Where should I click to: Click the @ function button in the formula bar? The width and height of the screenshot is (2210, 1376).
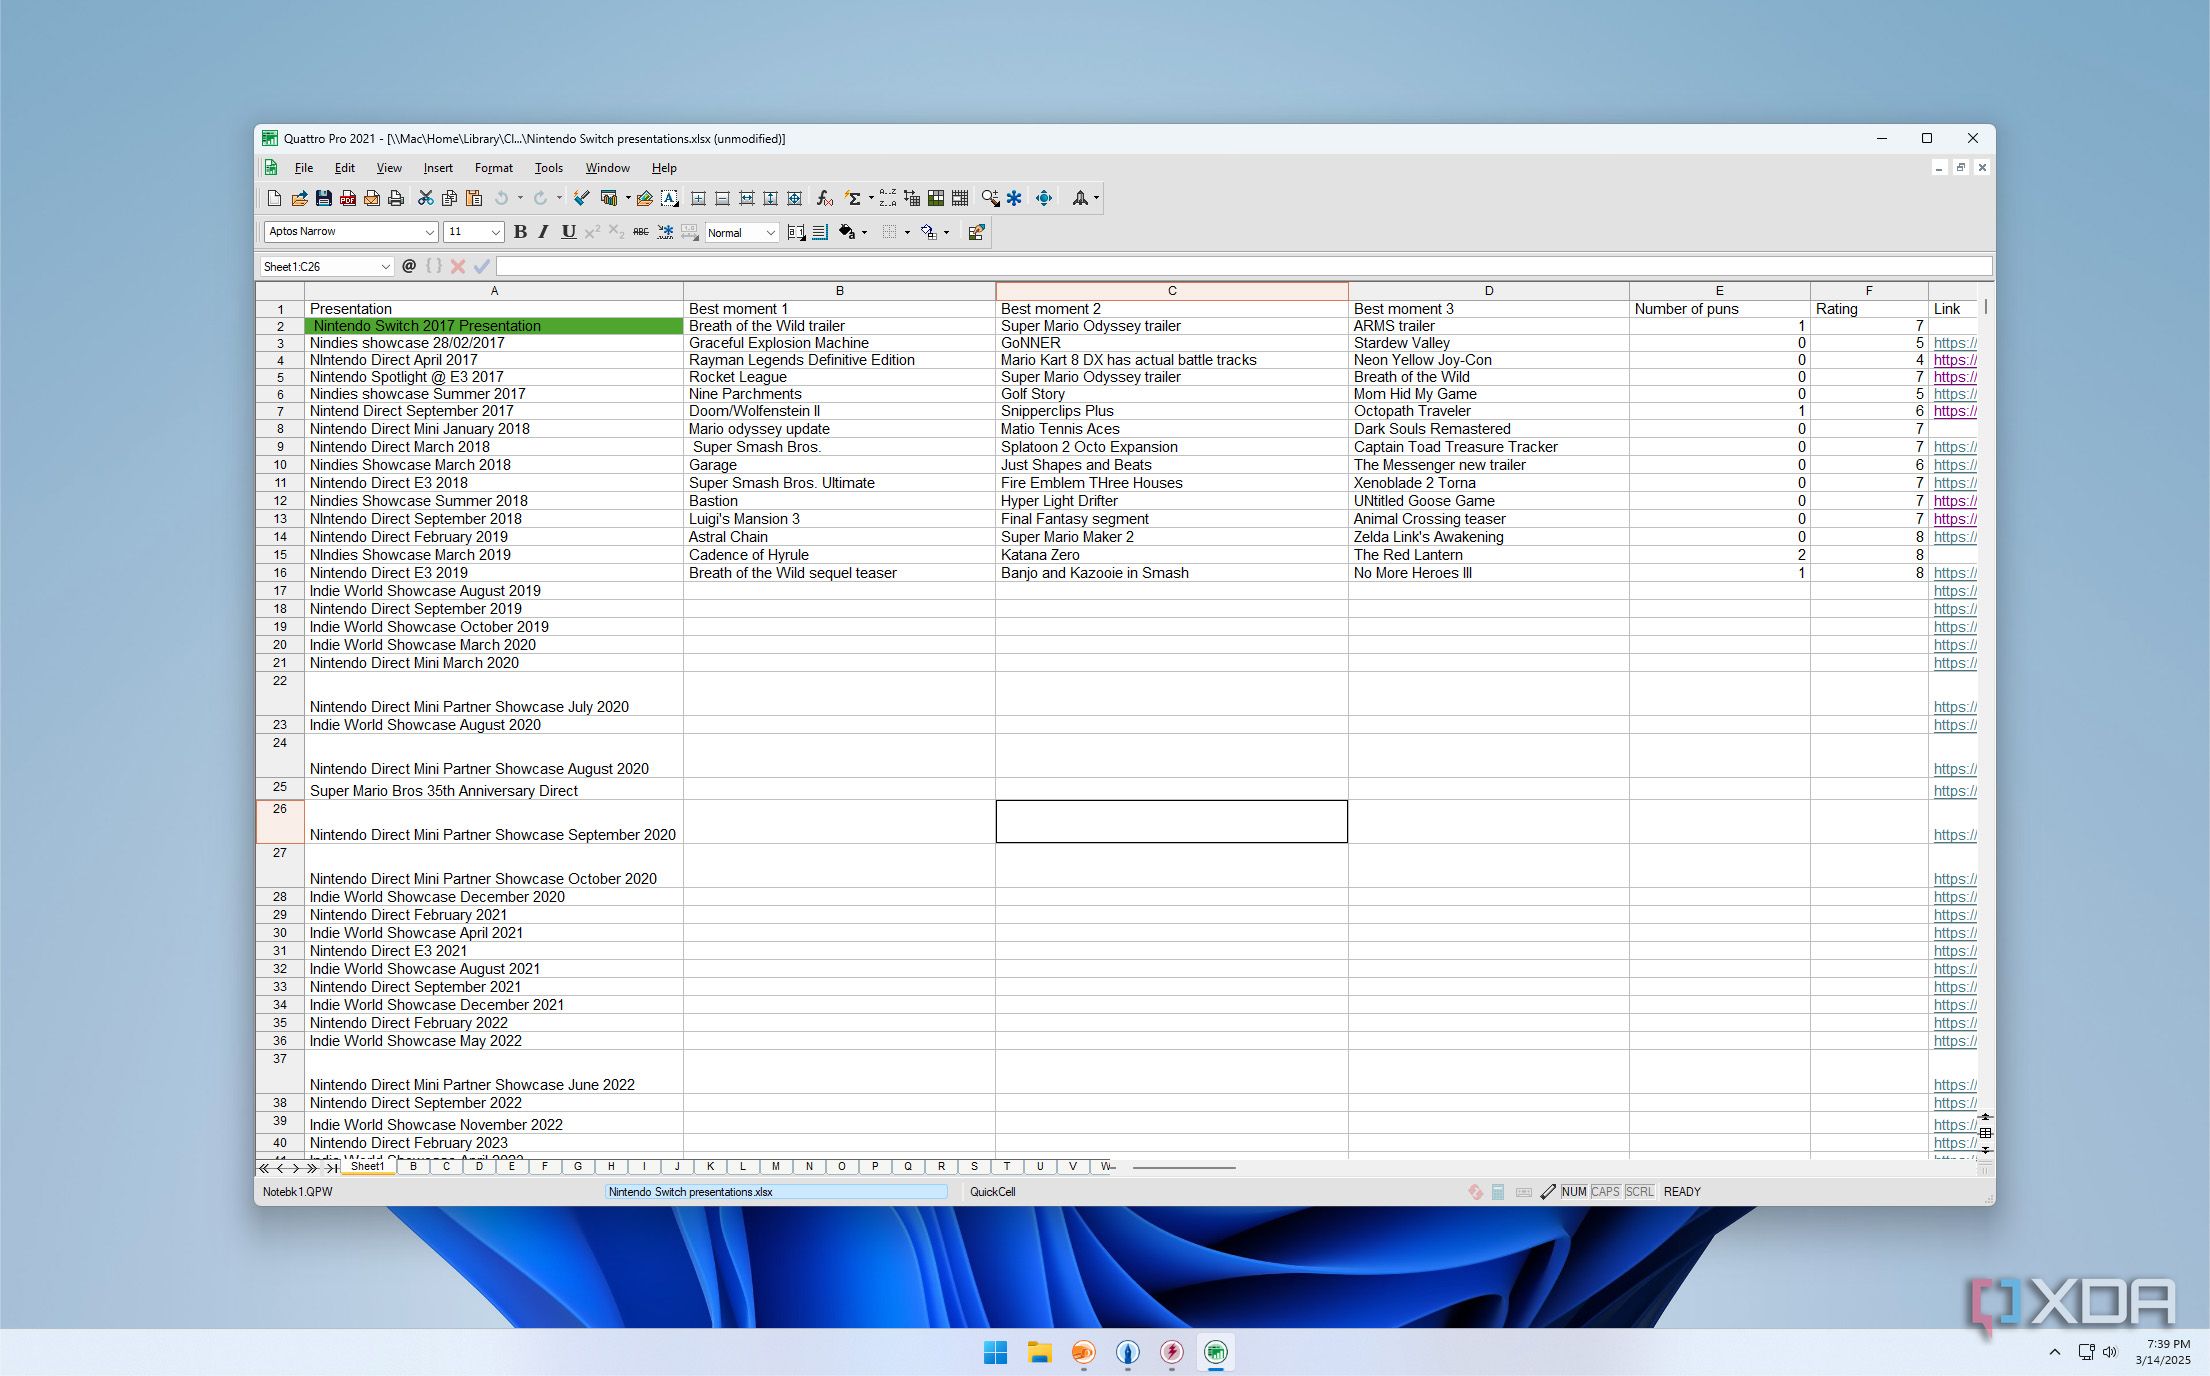[x=409, y=266]
